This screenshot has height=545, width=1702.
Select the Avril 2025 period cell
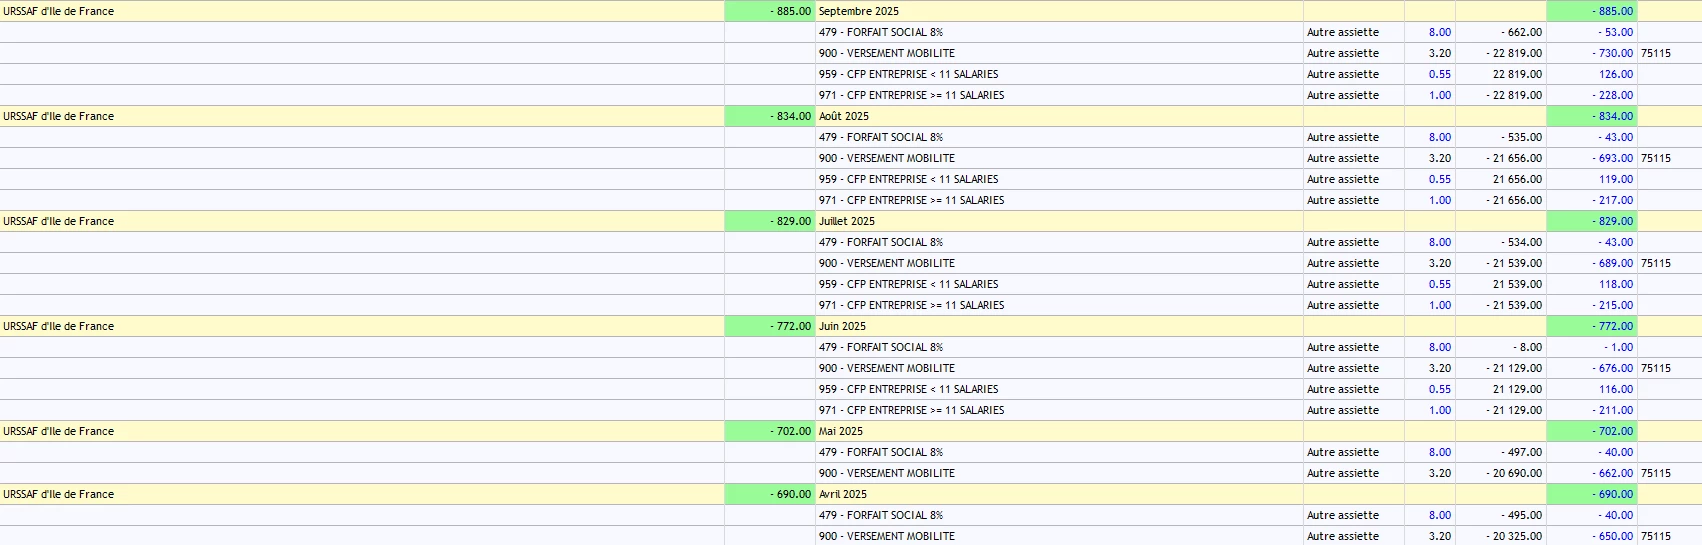pos(1059,494)
